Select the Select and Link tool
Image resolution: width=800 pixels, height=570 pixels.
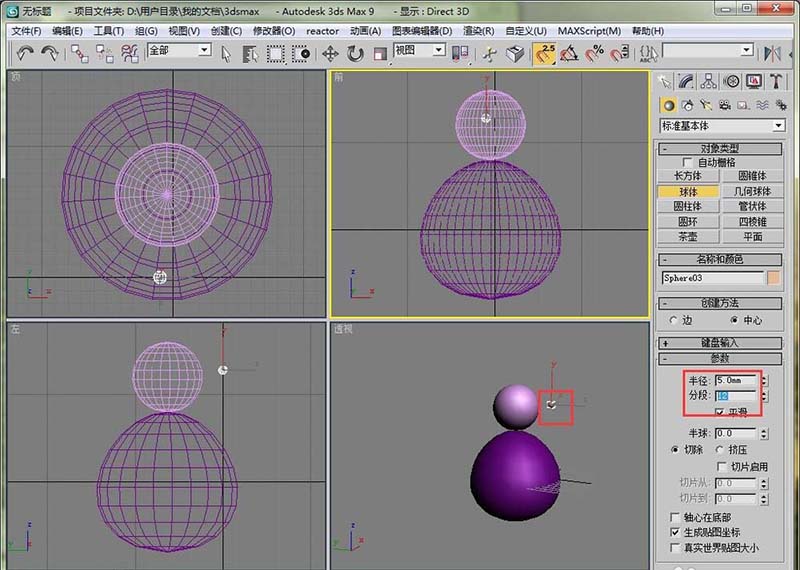pyautogui.click(x=80, y=53)
